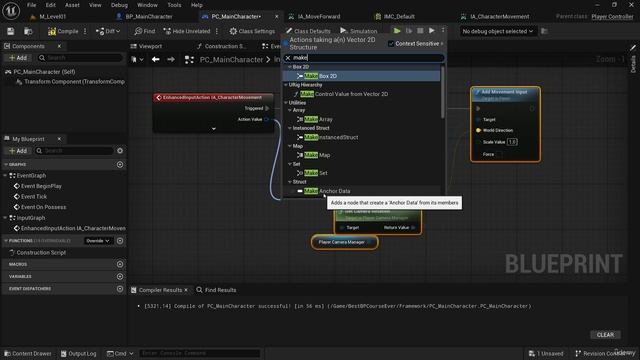640x360 pixels.
Task: Open My Blueprint settings gear
Action: tap(120, 151)
